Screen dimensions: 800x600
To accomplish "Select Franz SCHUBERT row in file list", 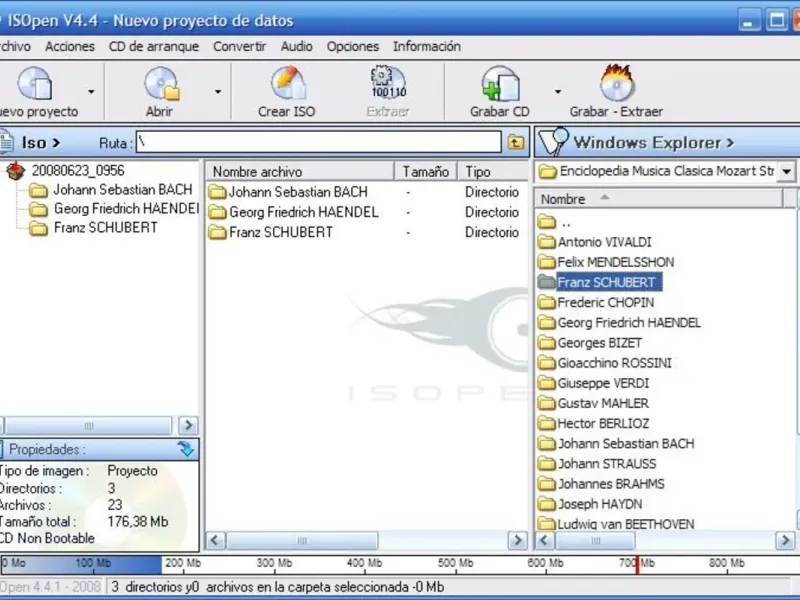I will 366,232.
